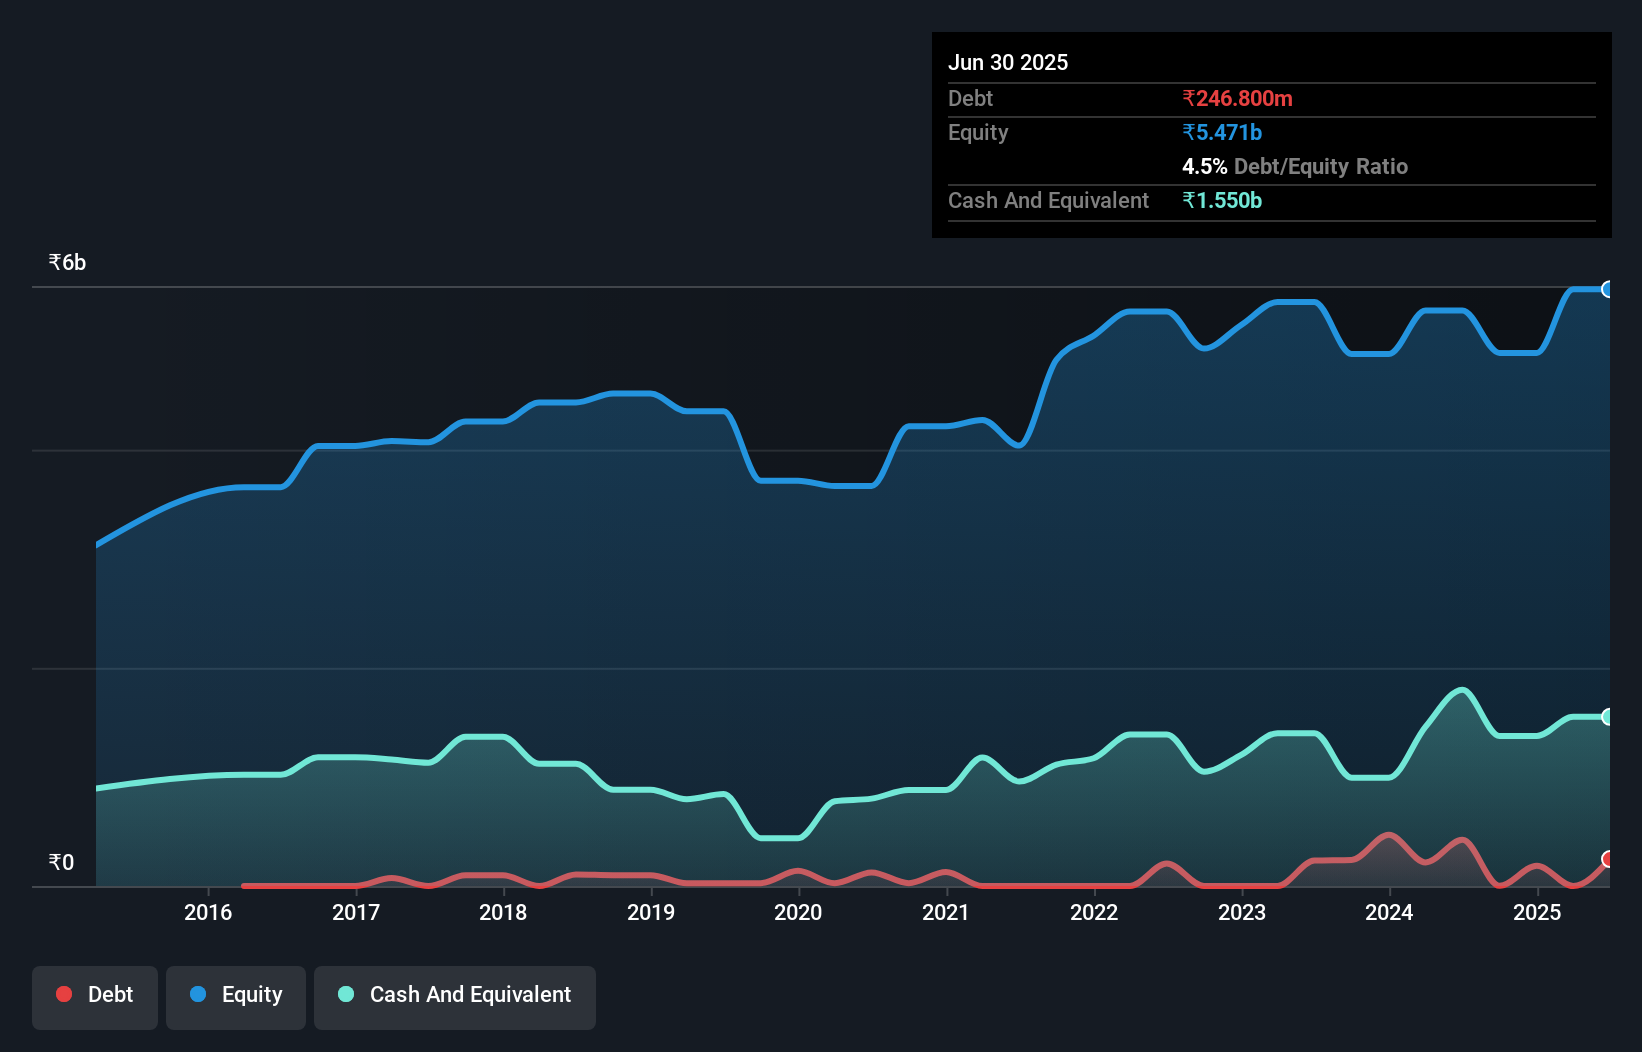Image resolution: width=1642 pixels, height=1052 pixels.
Task: Select the 2024 year axis label
Action: pos(1388,912)
